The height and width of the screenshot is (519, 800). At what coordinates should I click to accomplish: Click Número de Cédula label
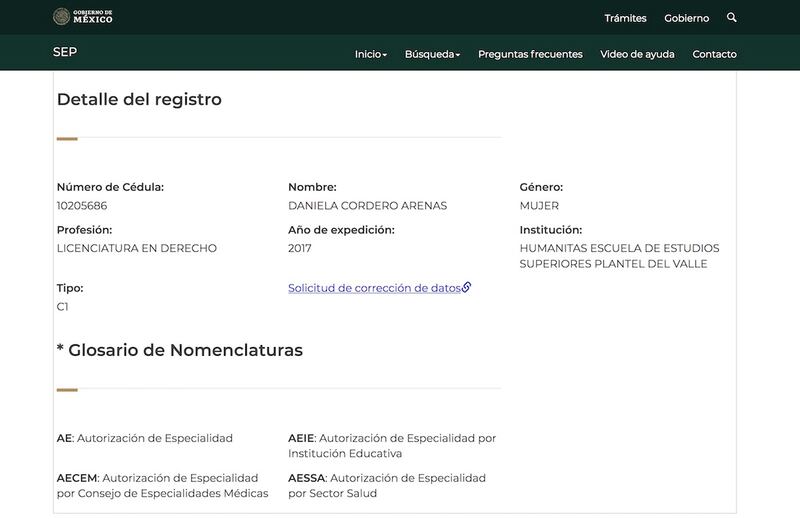tap(110, 187)
